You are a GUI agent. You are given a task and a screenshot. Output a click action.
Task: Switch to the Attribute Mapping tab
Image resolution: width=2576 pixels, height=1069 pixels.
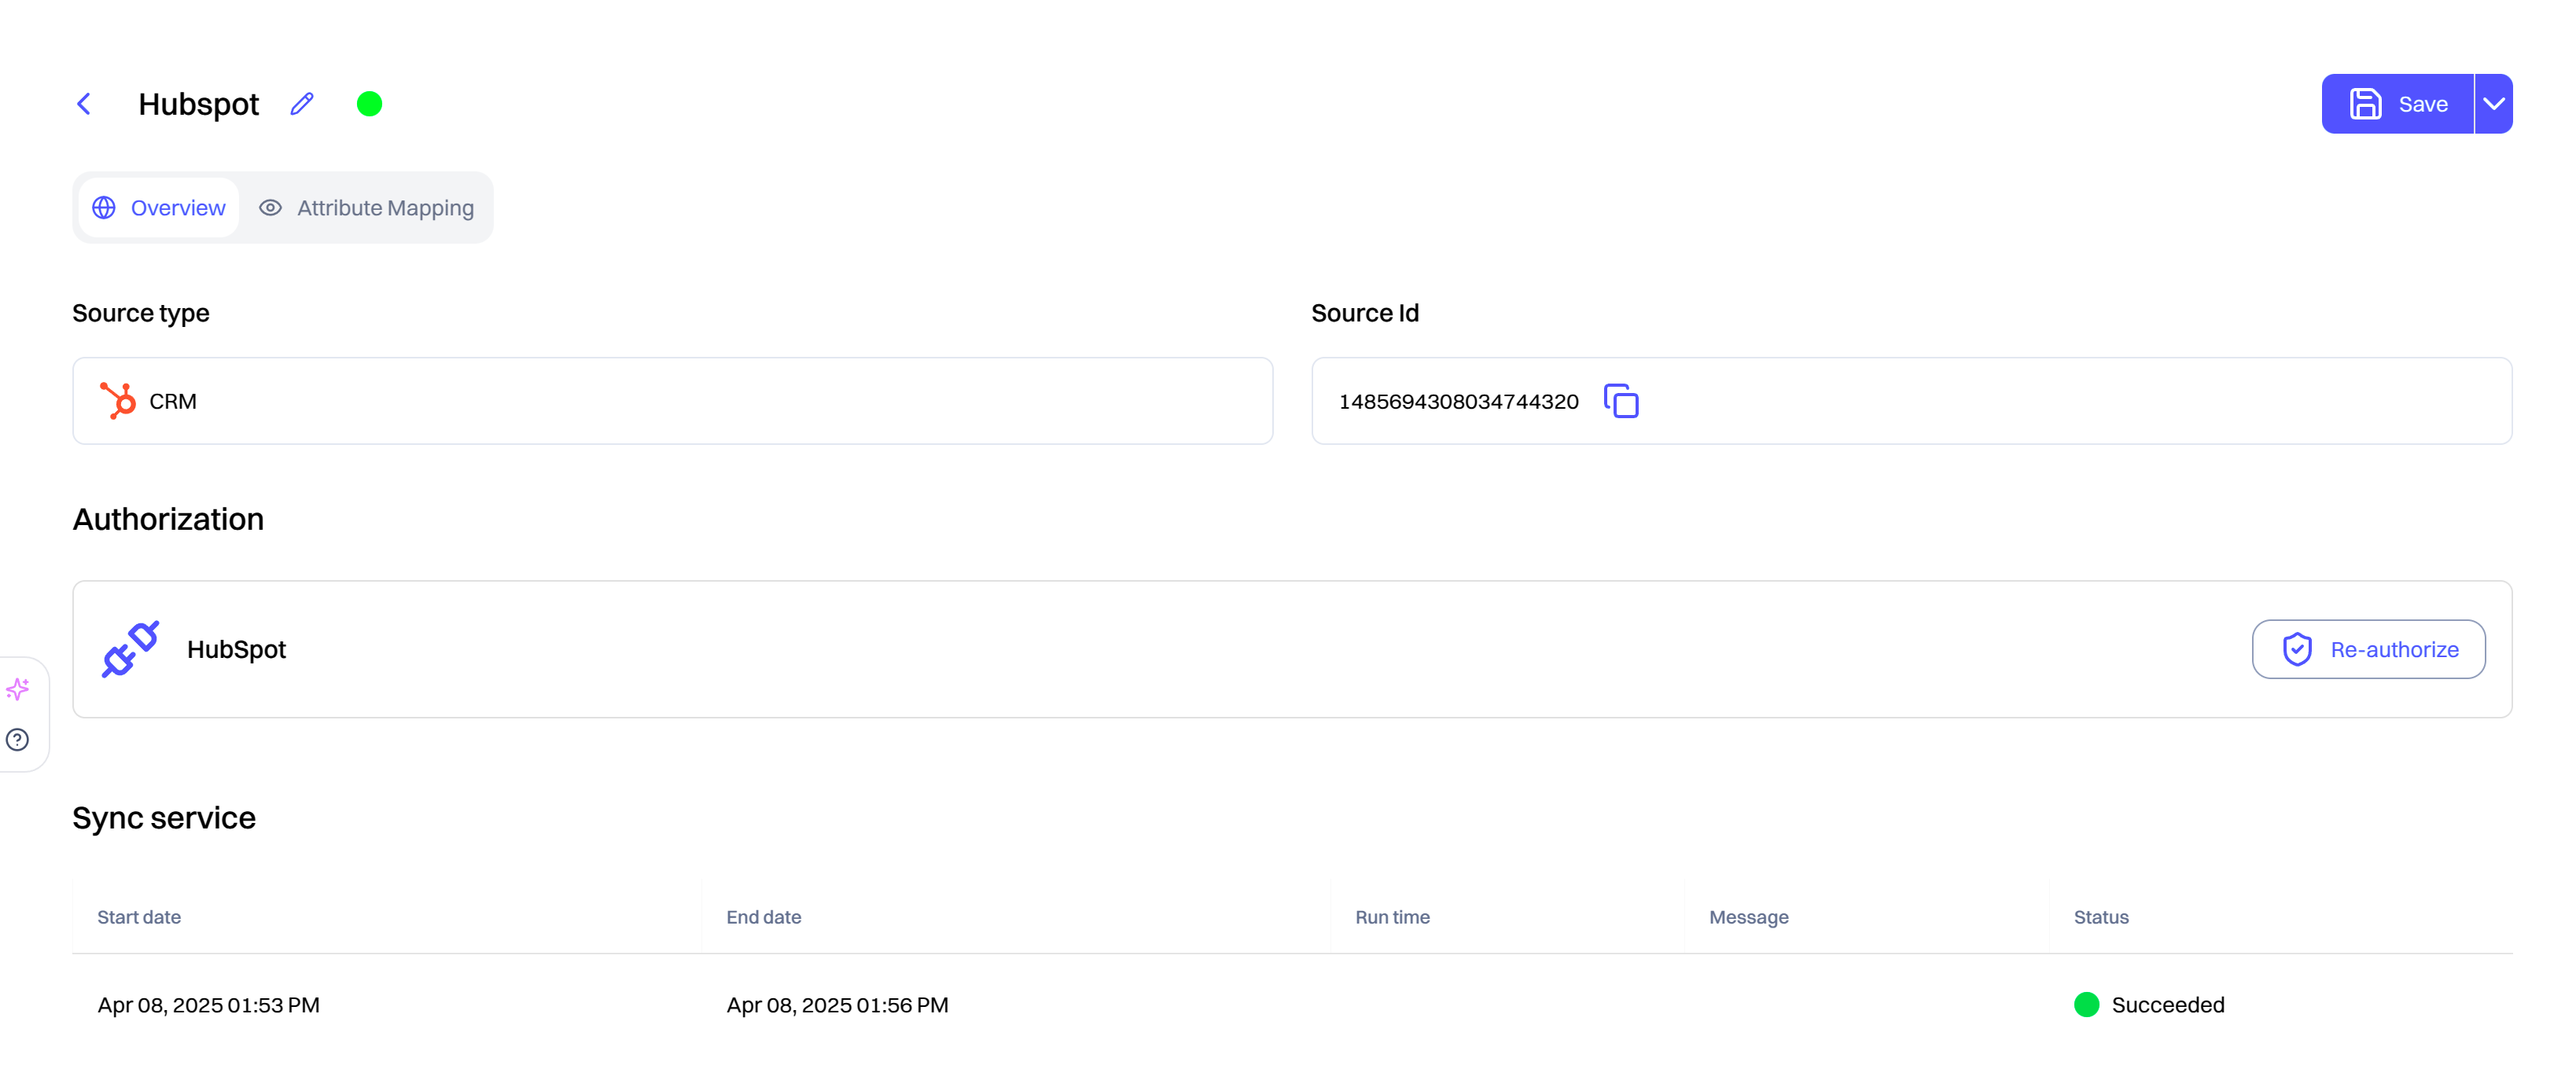pos(366,208)
